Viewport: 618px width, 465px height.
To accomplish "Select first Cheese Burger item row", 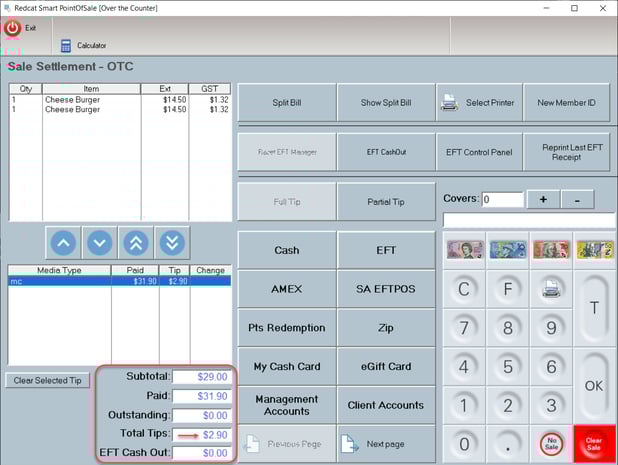I will pyautogui.click(x=119, y=100).
